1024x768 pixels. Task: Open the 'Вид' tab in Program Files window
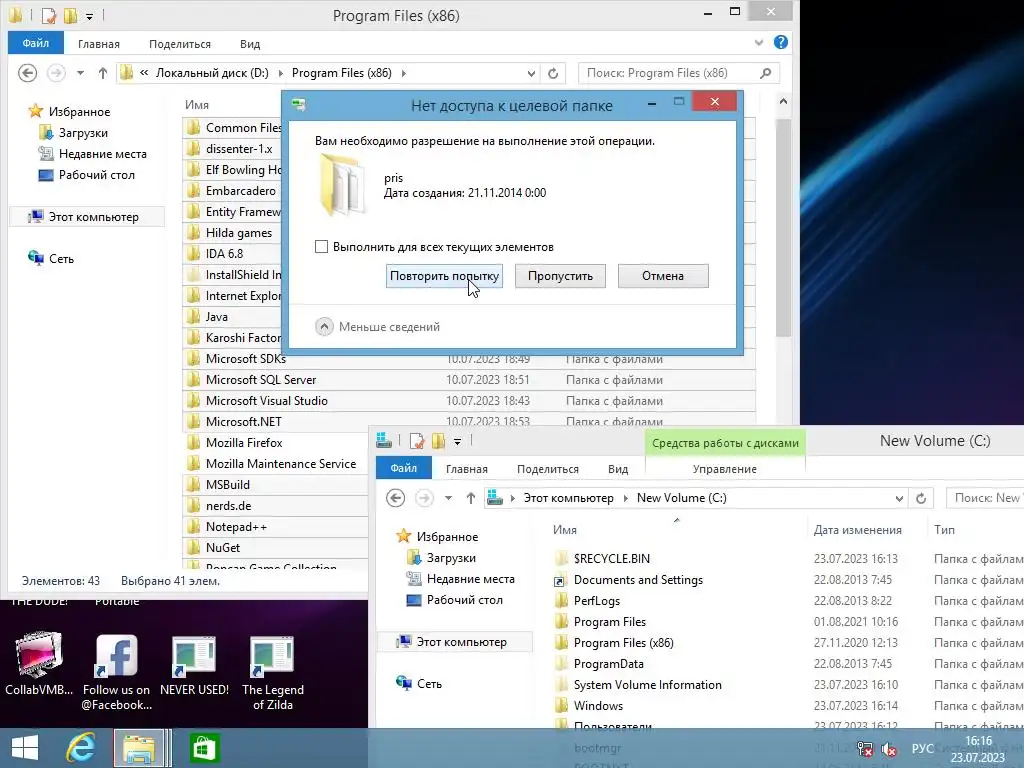tap(249, 44)
